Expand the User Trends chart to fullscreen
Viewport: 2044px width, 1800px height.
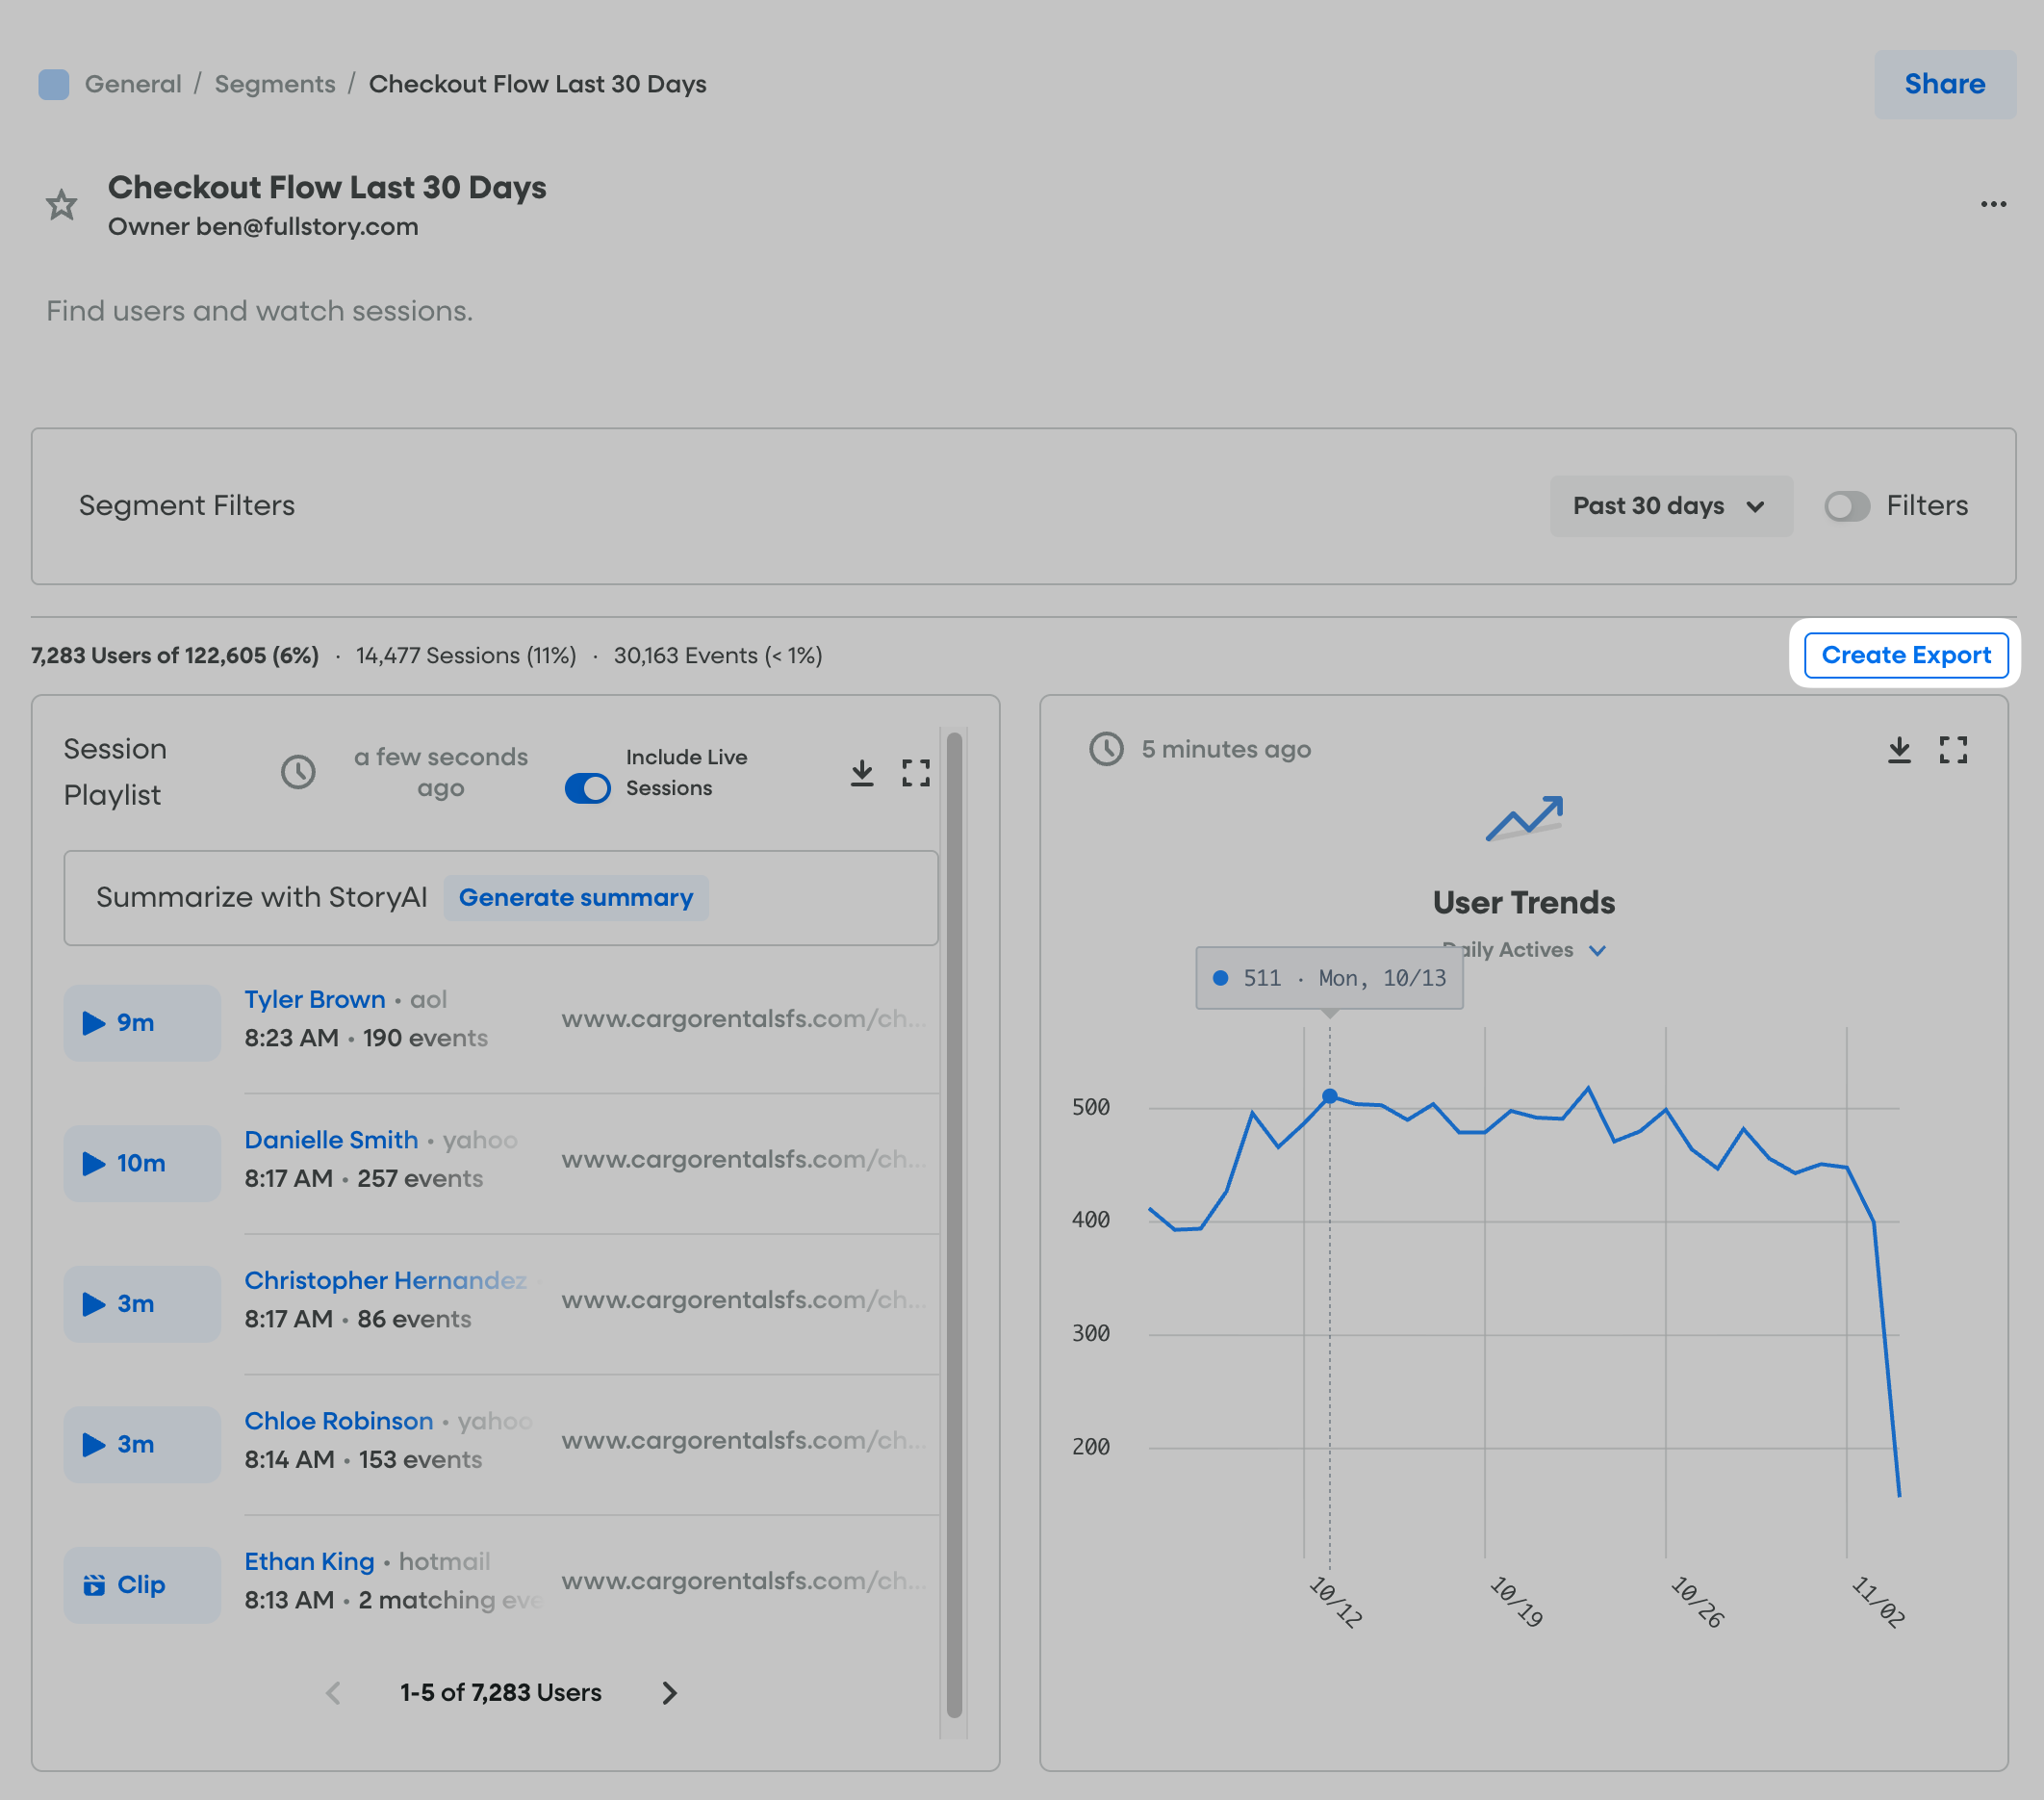(1954, 750)
